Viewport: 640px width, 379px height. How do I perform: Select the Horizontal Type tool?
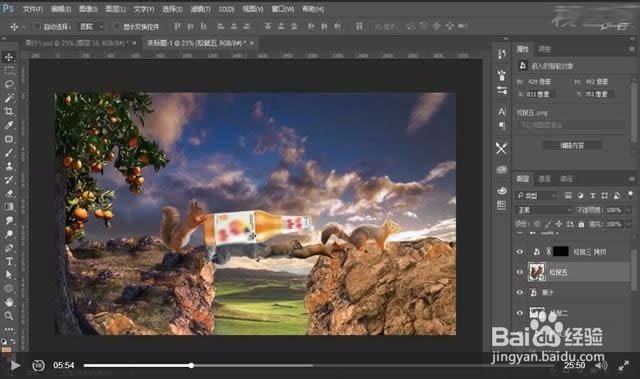[x=9, y=262]
